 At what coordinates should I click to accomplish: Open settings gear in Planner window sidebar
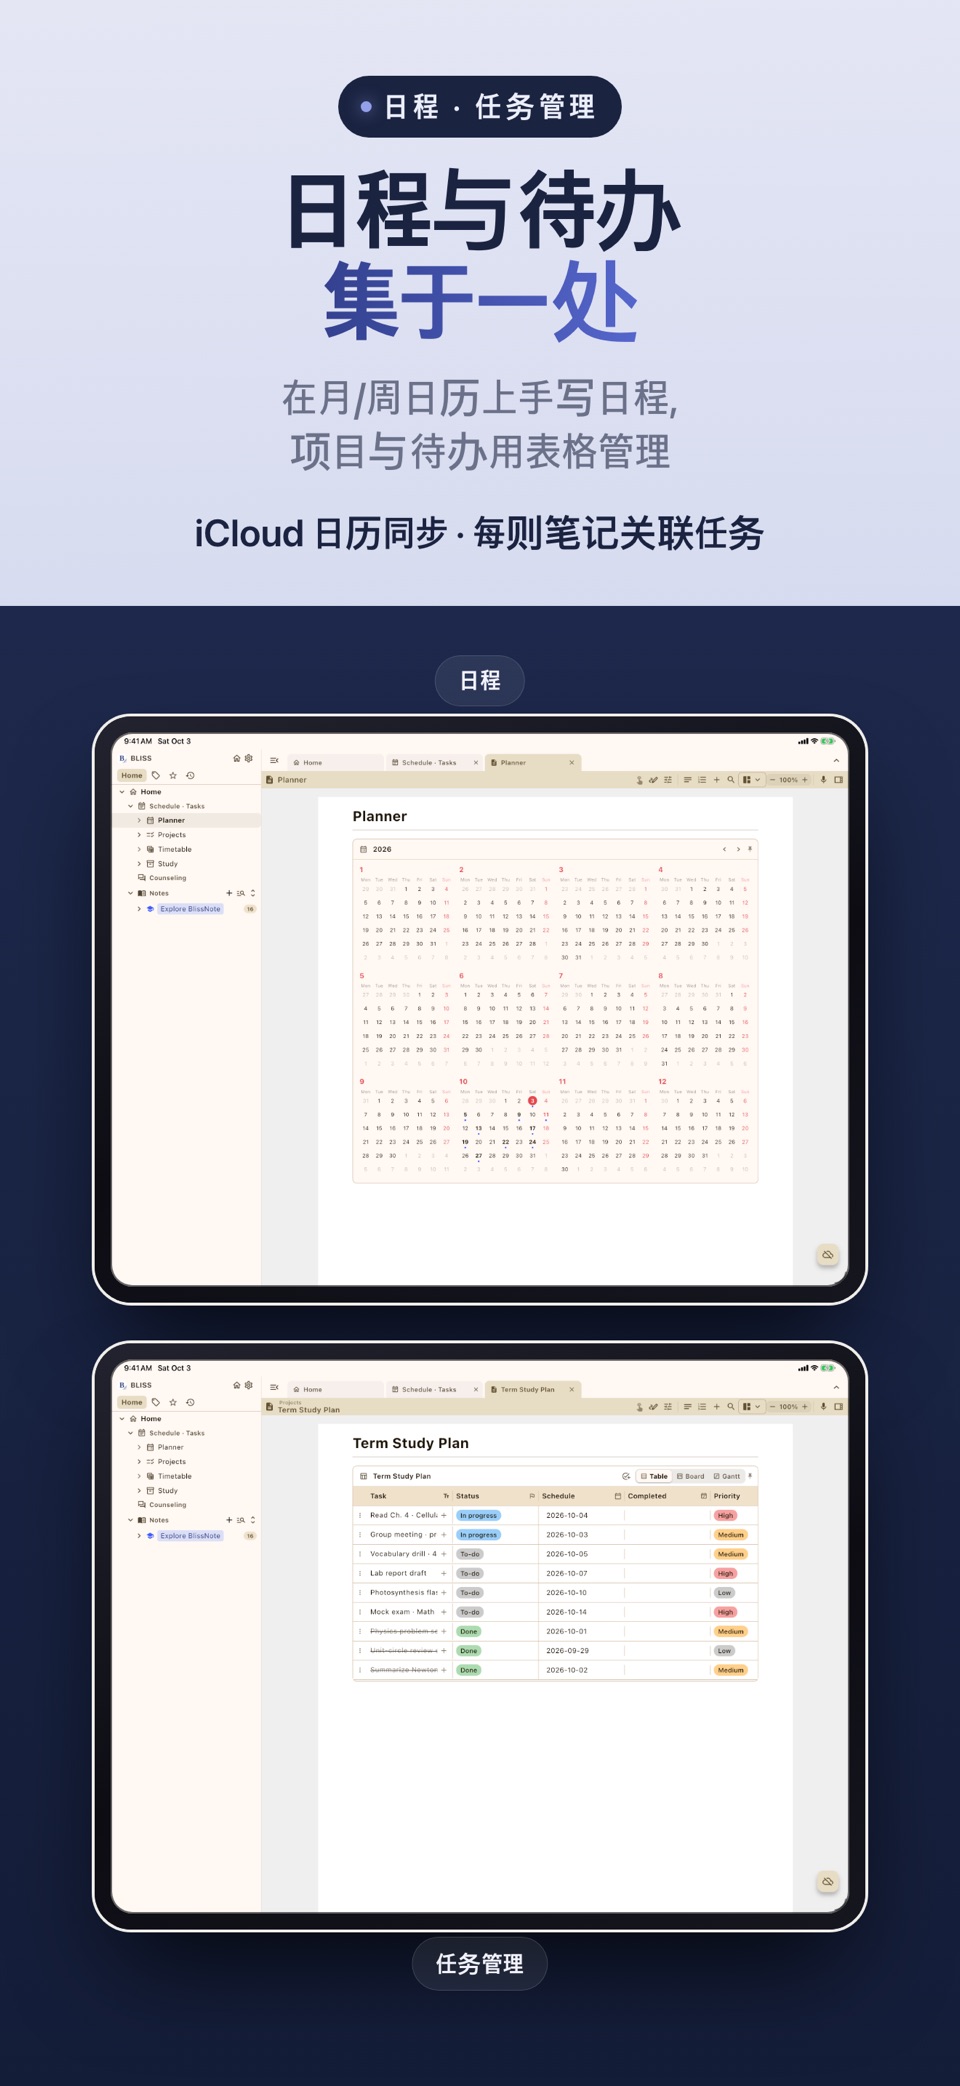point(249,758)
